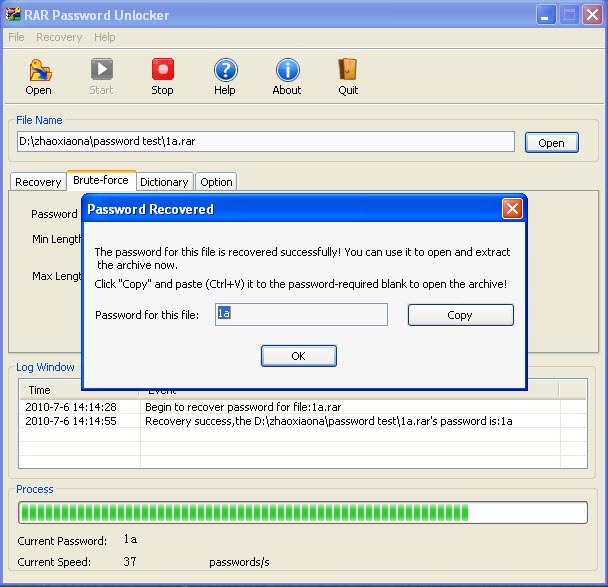Click the File Name path field

(266, 142)
